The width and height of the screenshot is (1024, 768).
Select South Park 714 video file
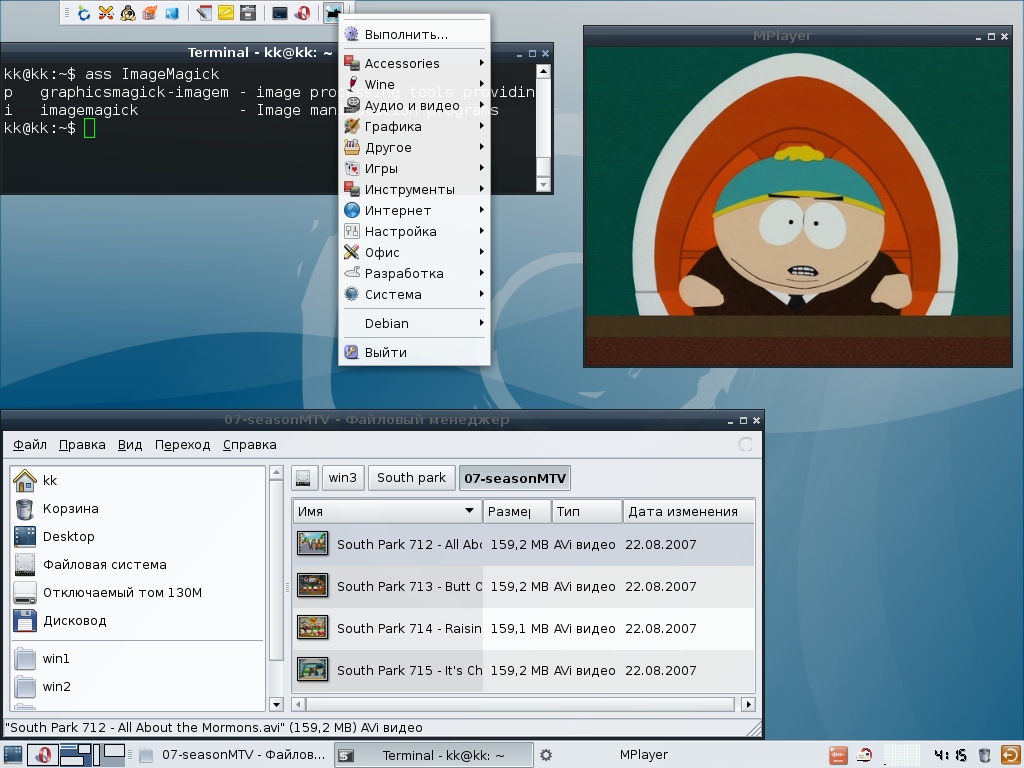pos(409,629)
